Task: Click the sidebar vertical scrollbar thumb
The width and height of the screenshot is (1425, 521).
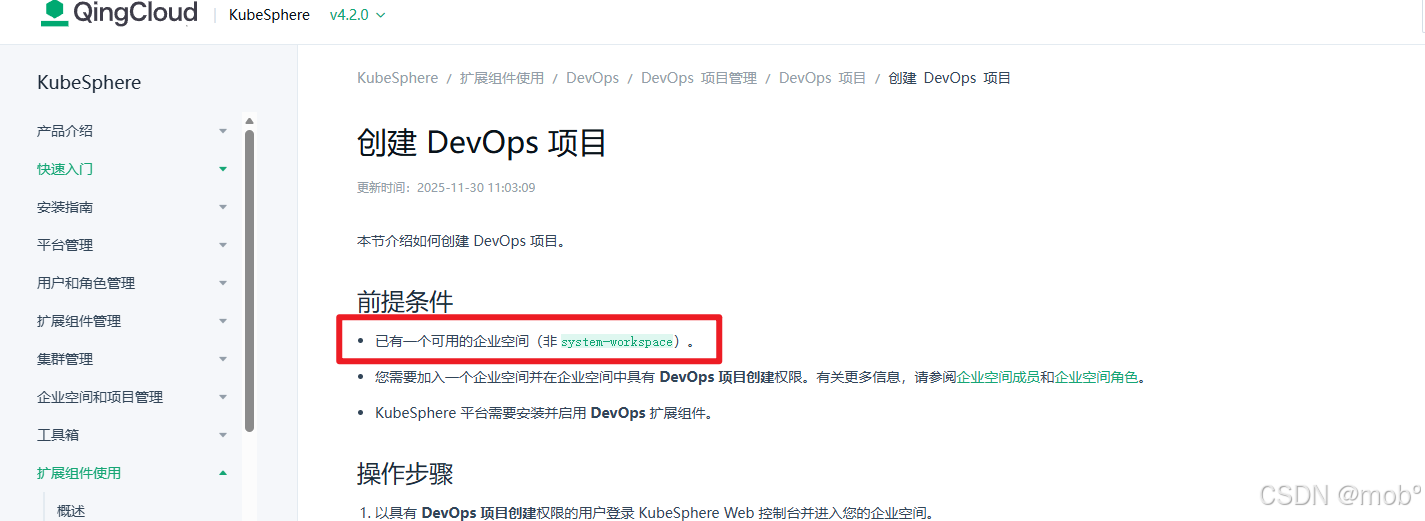Action: [249, 281]
